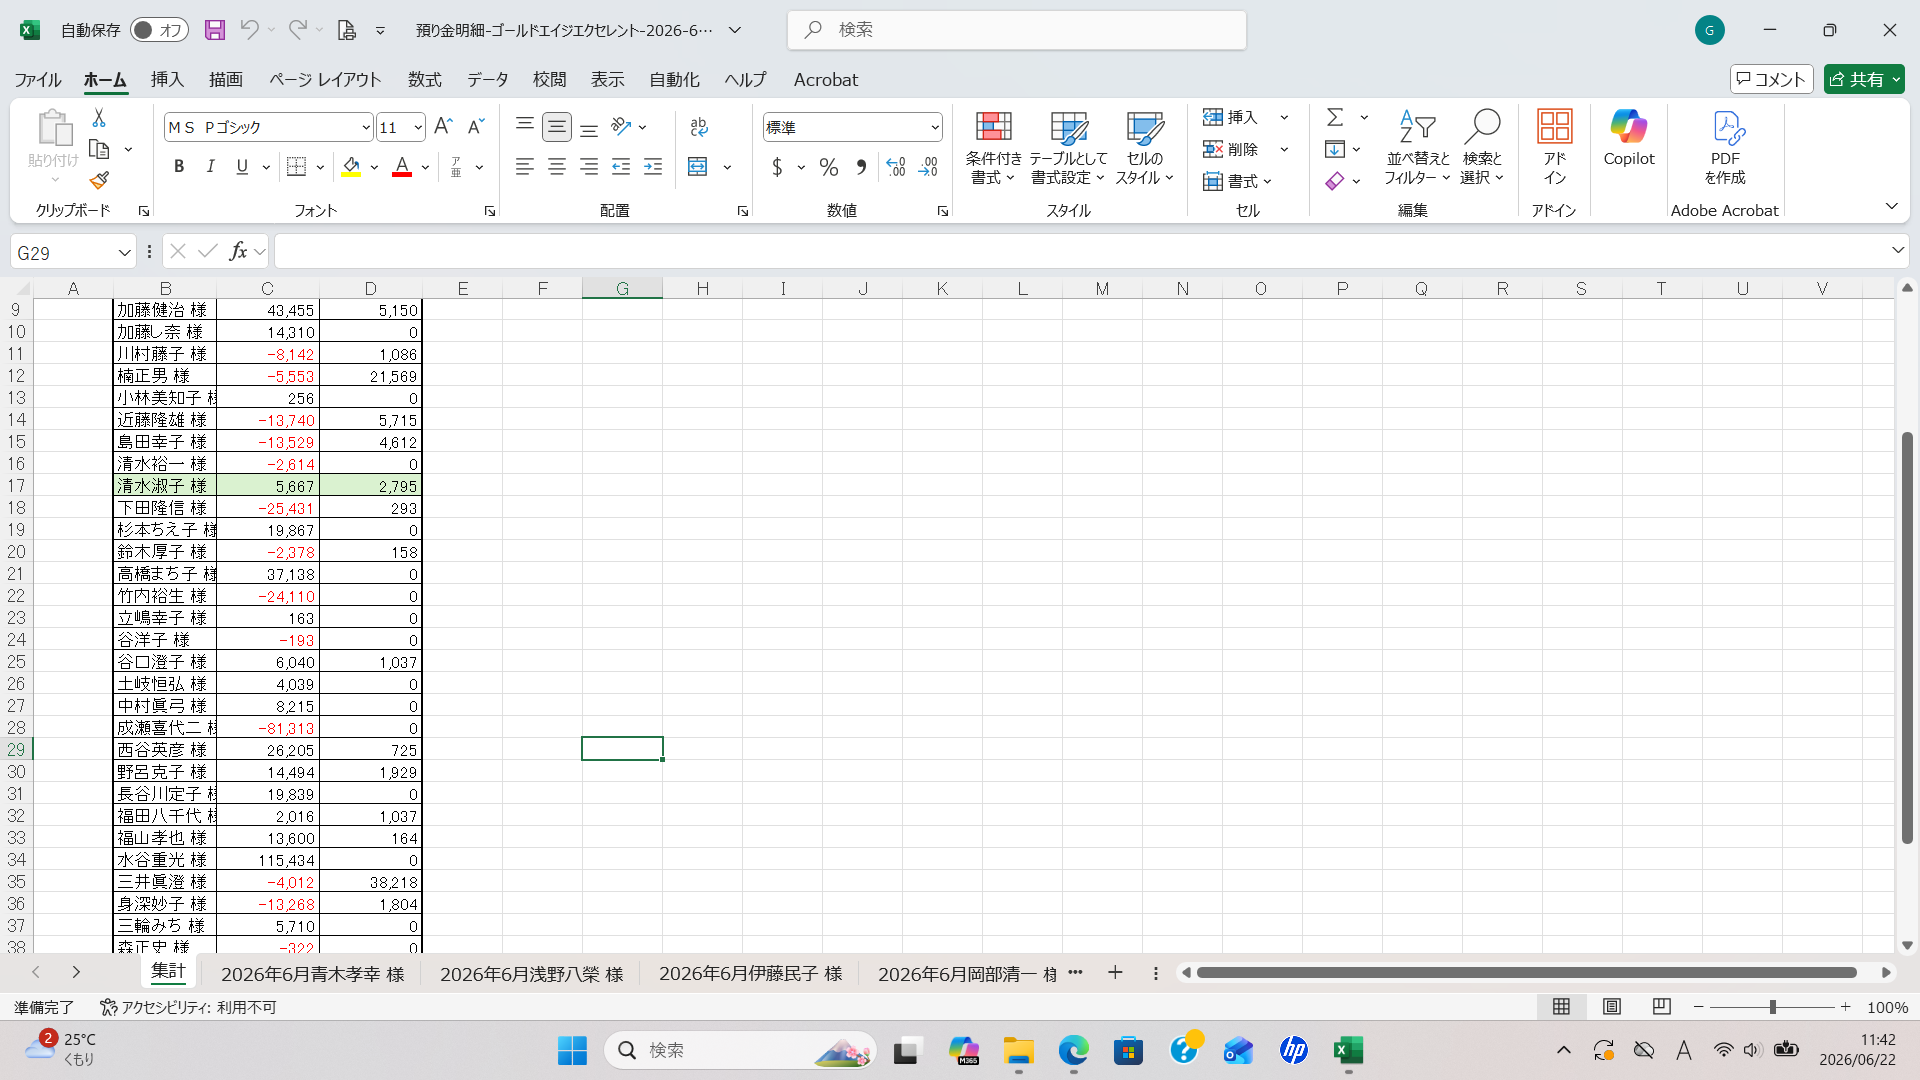Image resolution: width=1920 pixels, height=1080 pixels.
Task: Open the font size dropdown
Action: coord(418,128)
